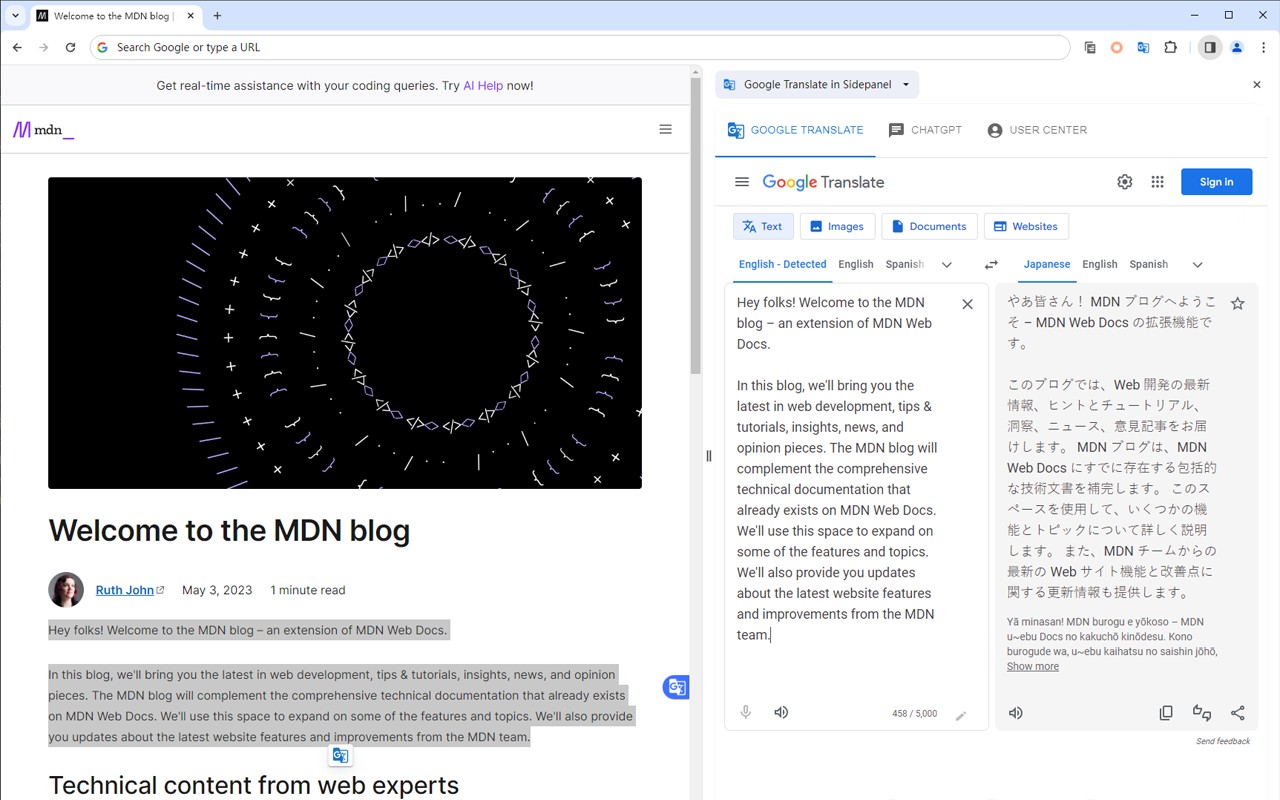Open the Ruth John author link
The image size is (1280, 800).
[x=125, y=590]
